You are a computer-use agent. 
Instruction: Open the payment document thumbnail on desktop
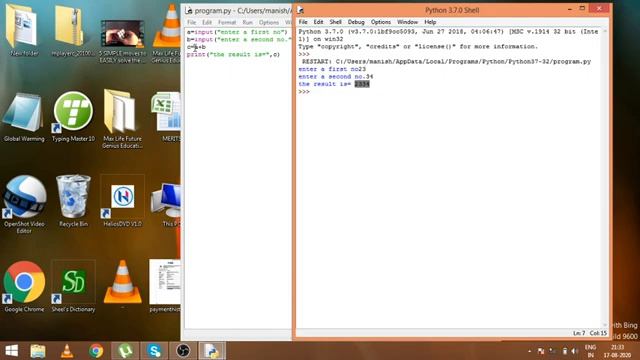[x=165, y=286]
